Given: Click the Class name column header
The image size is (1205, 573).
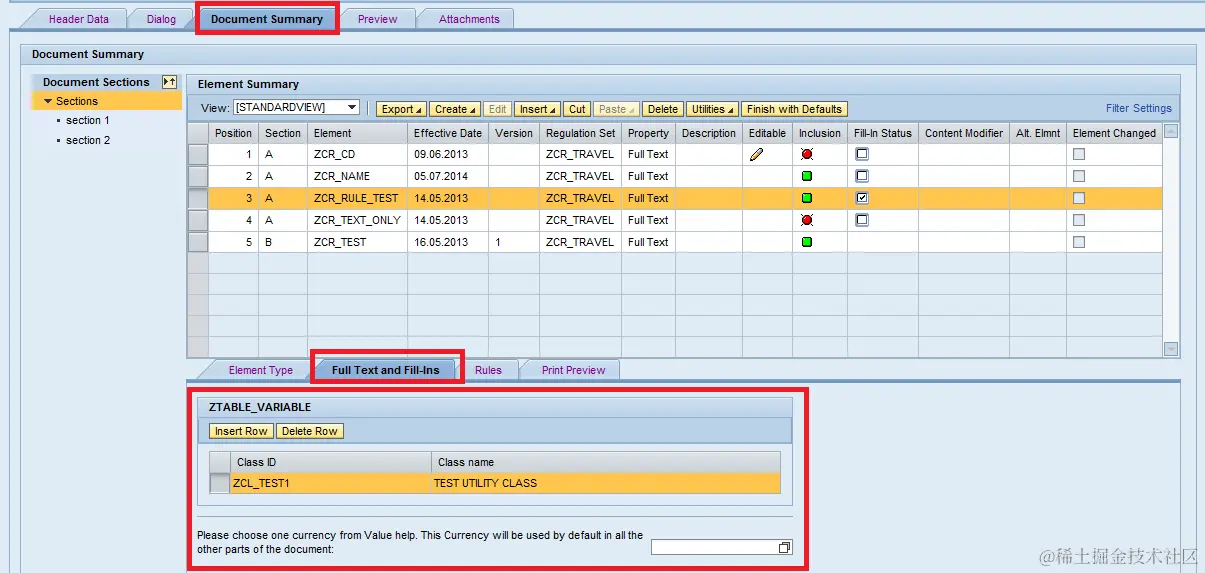Looking at the screenshot, I should [x=606, y=462].
